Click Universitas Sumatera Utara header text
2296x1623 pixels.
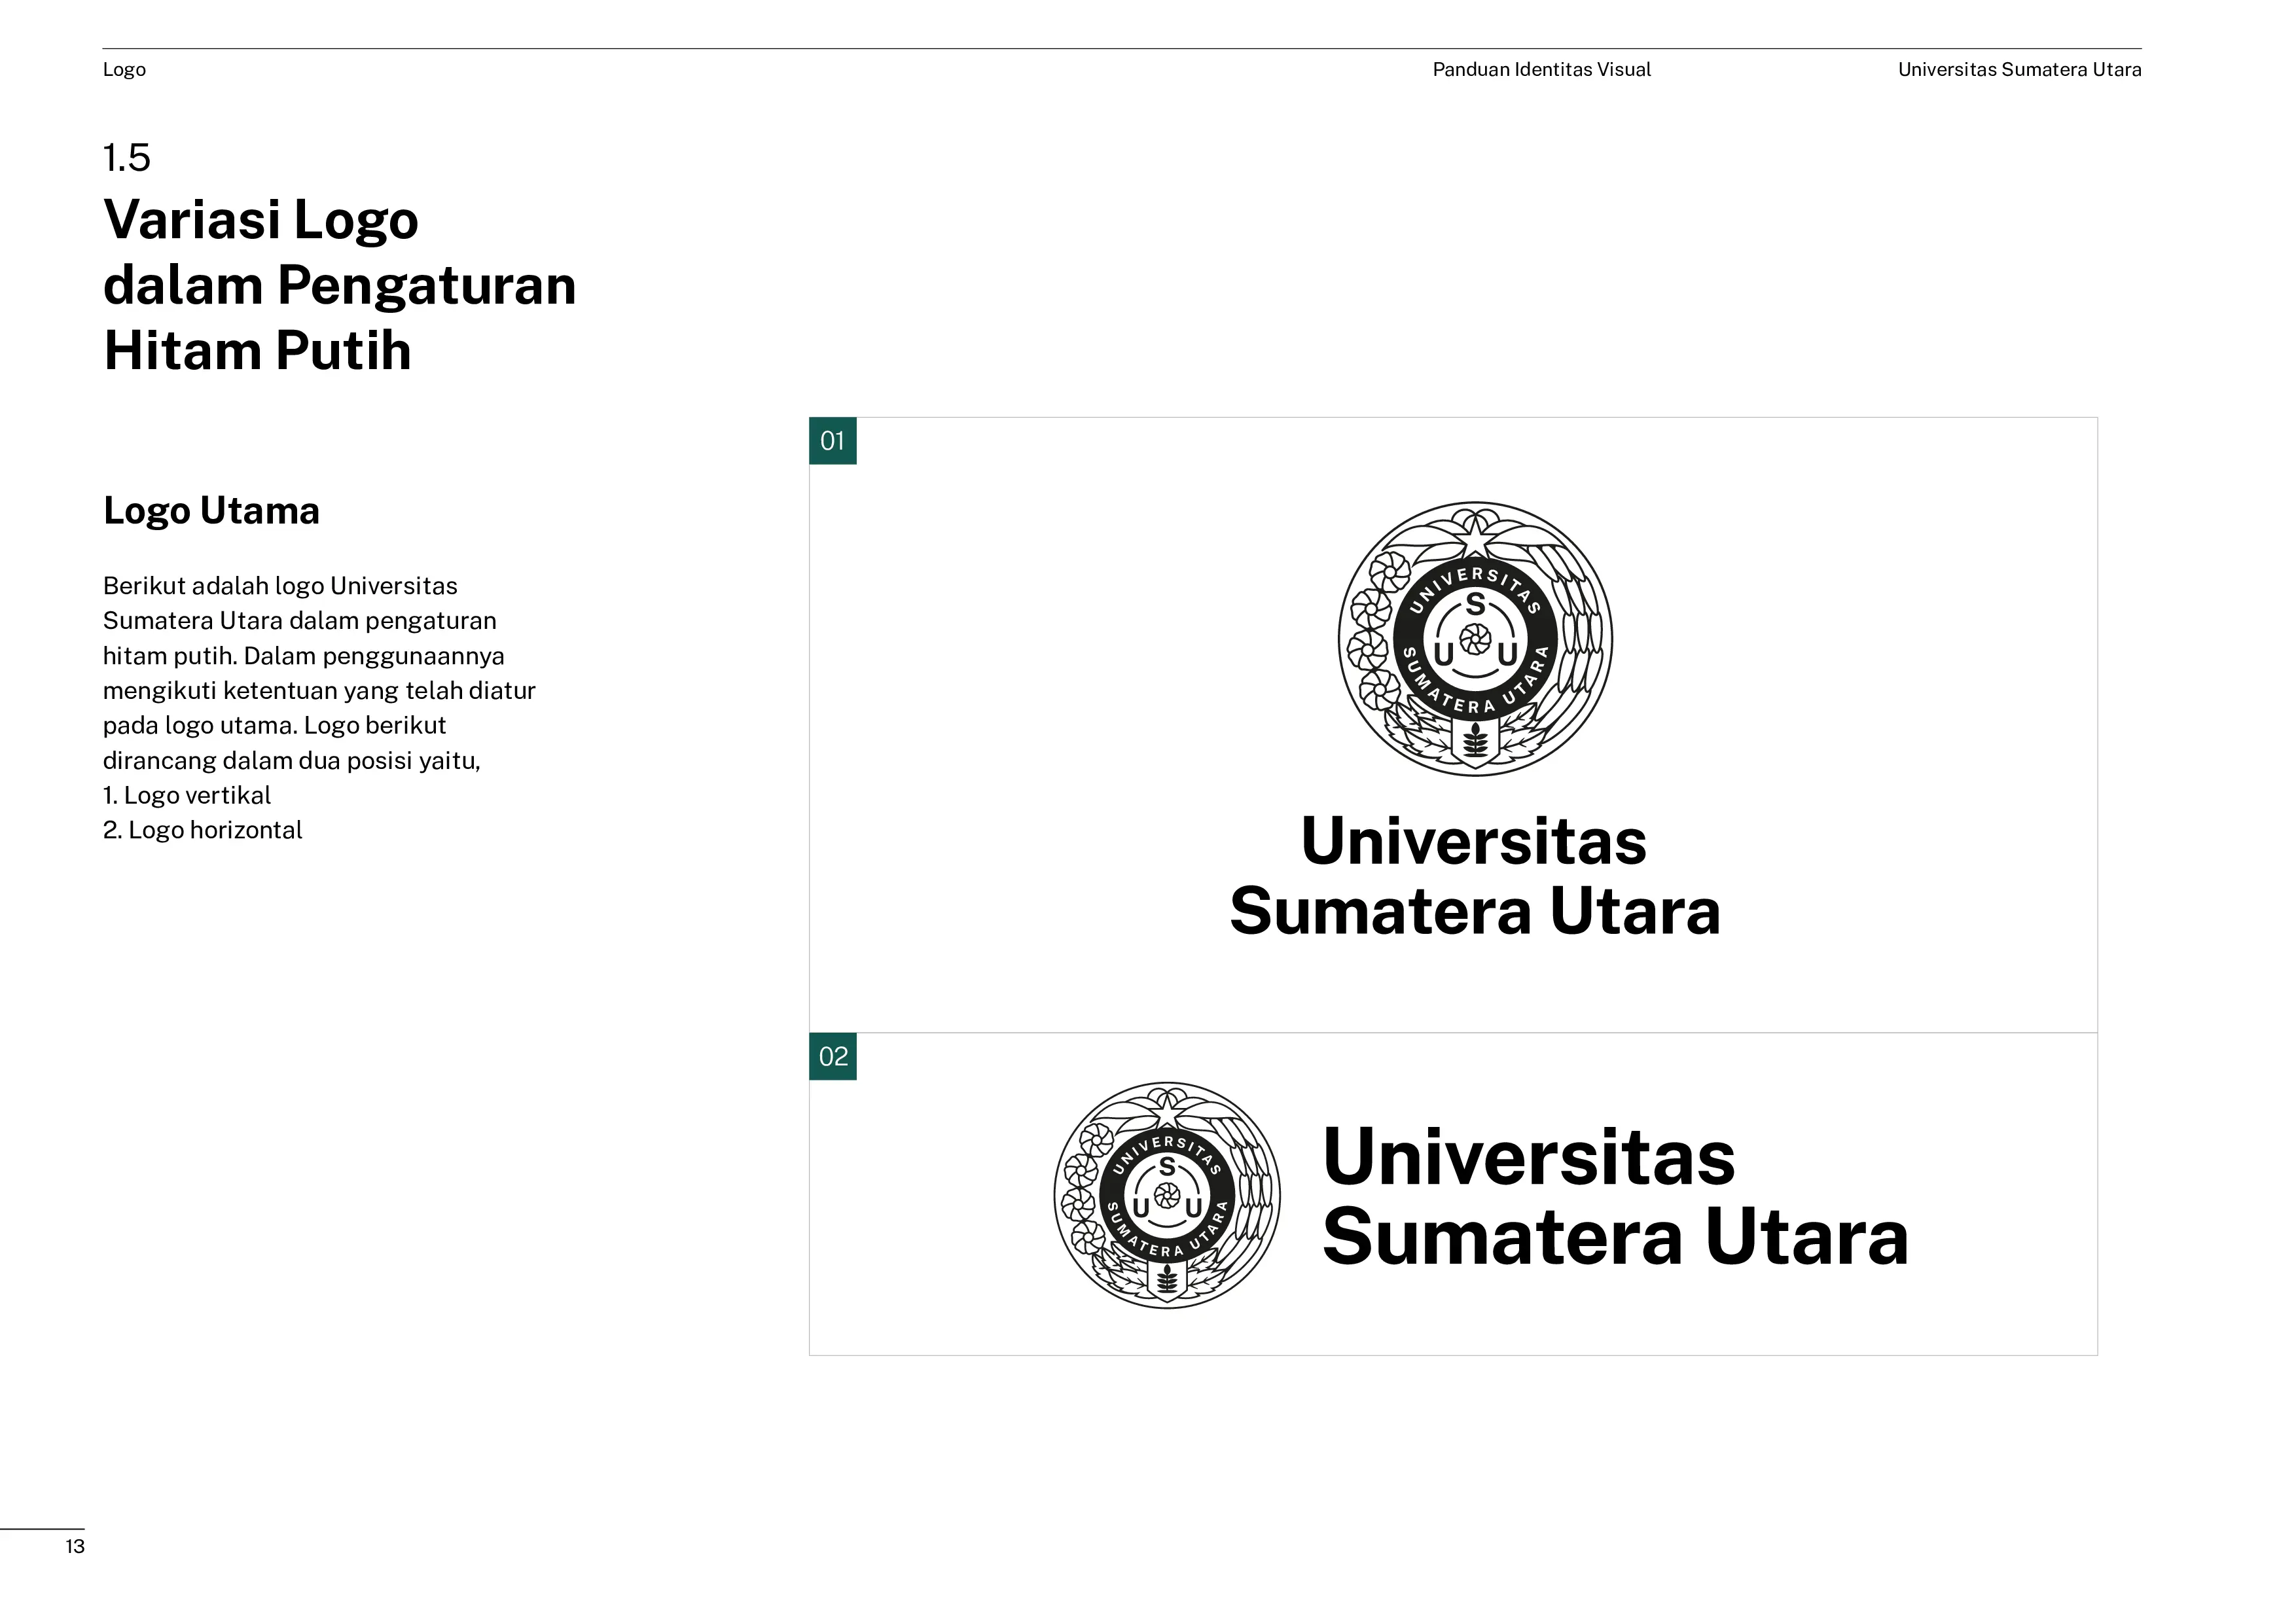point(2019,70)
